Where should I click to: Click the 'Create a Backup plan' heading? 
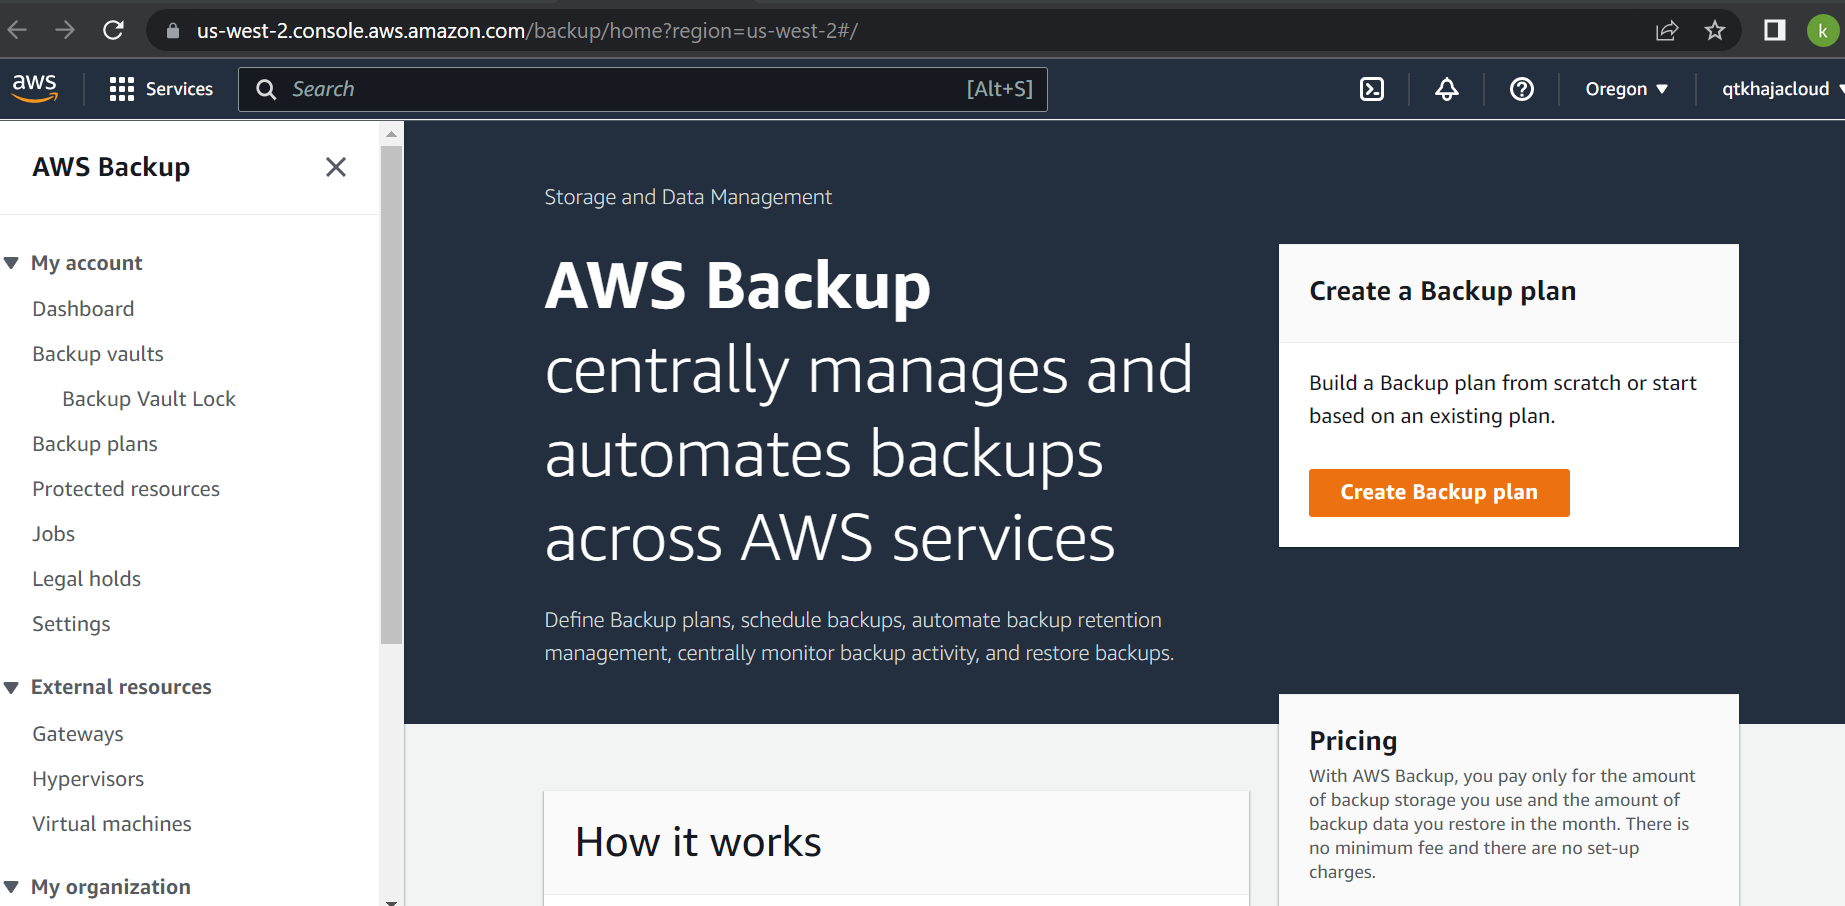1443,291
